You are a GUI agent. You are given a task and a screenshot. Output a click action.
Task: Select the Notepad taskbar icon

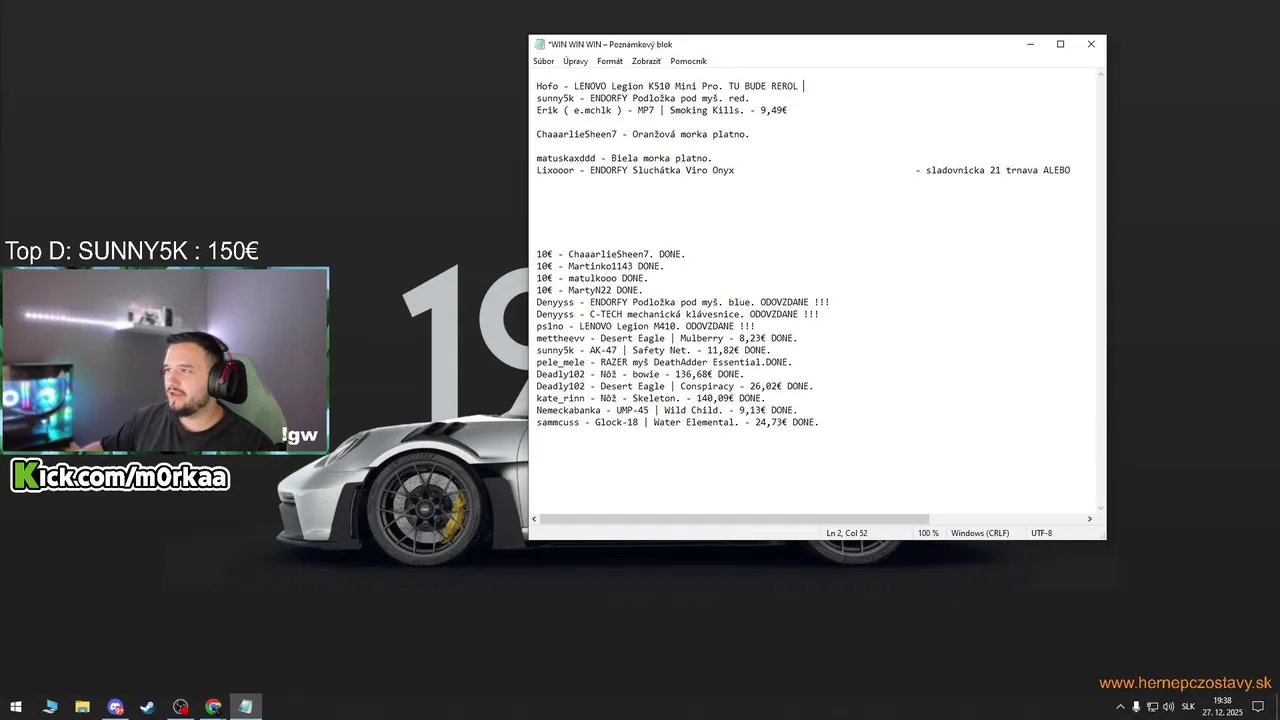246,707
